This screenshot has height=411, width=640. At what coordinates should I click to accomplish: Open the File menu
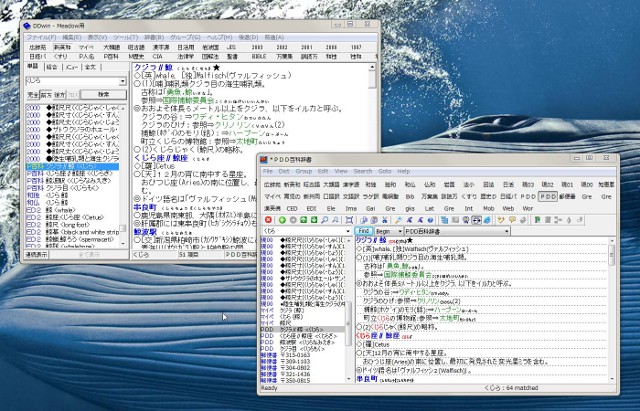pos(268,171)
